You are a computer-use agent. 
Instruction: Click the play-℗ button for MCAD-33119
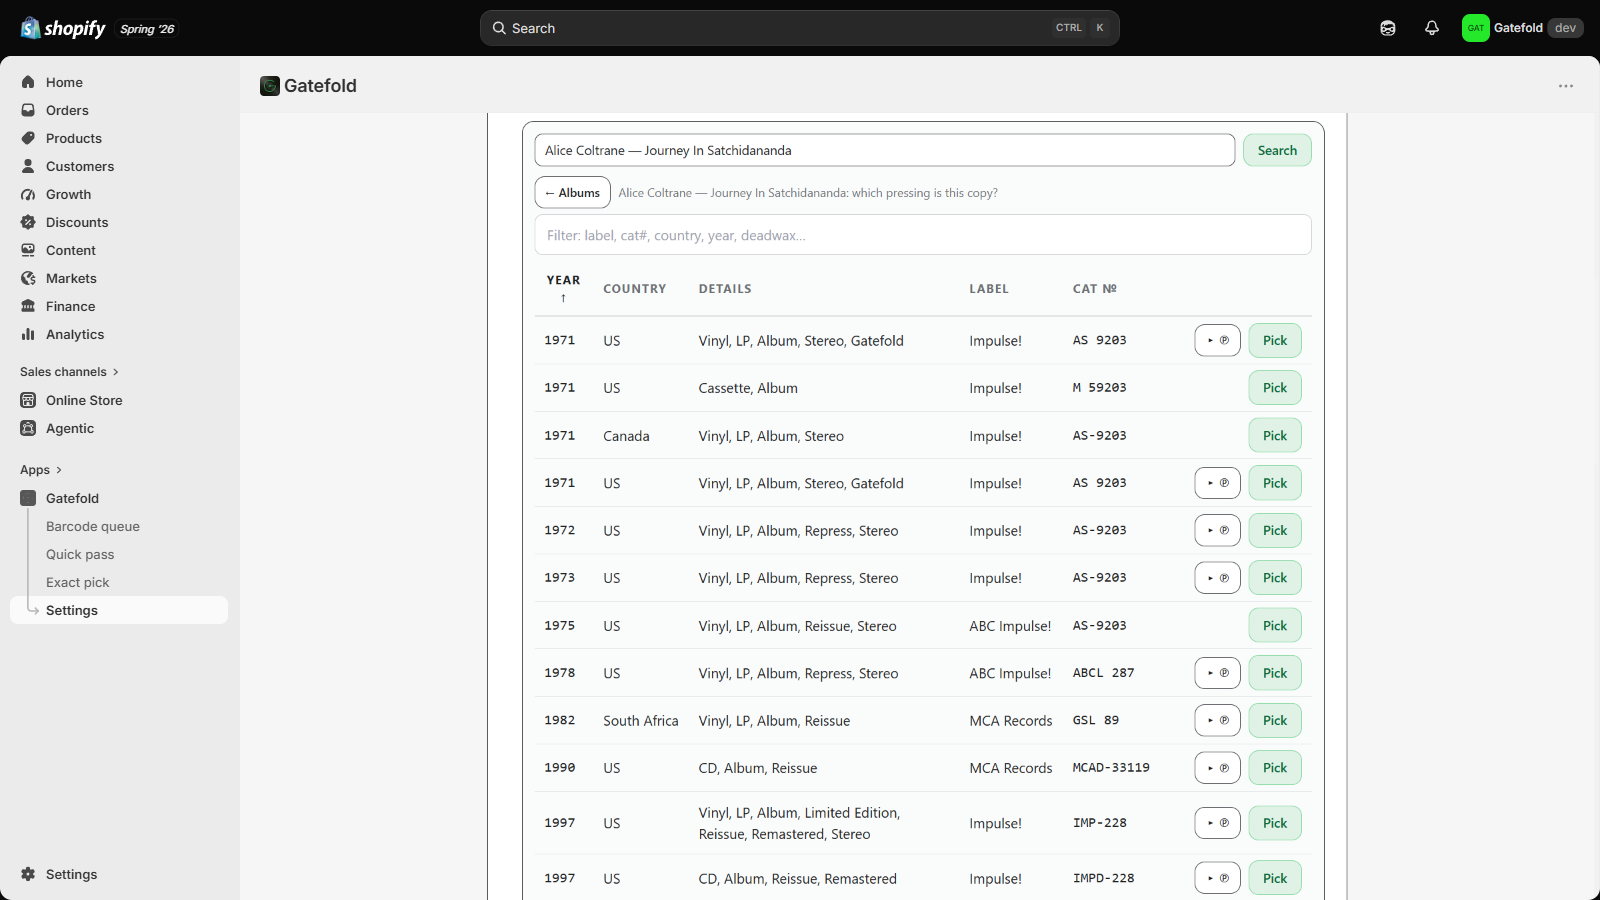[x=1217, y=768]
